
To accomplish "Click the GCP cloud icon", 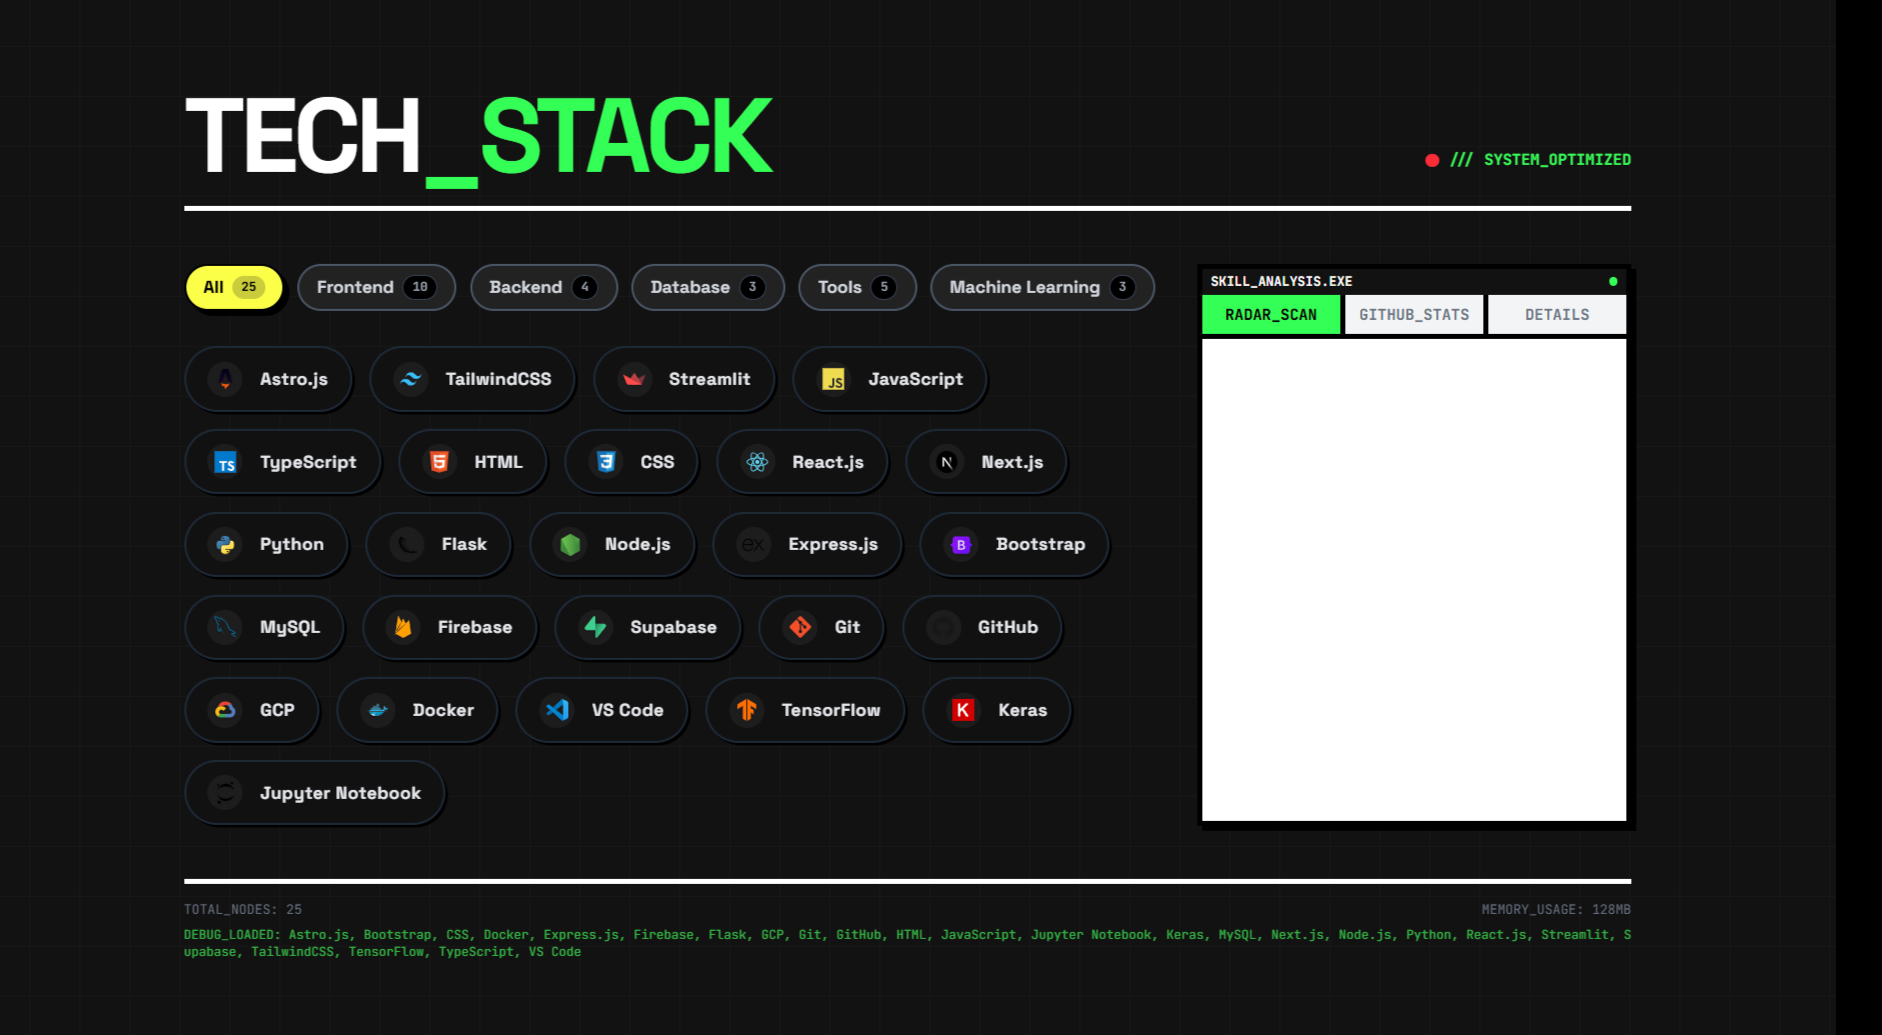I will coord(225,710).
